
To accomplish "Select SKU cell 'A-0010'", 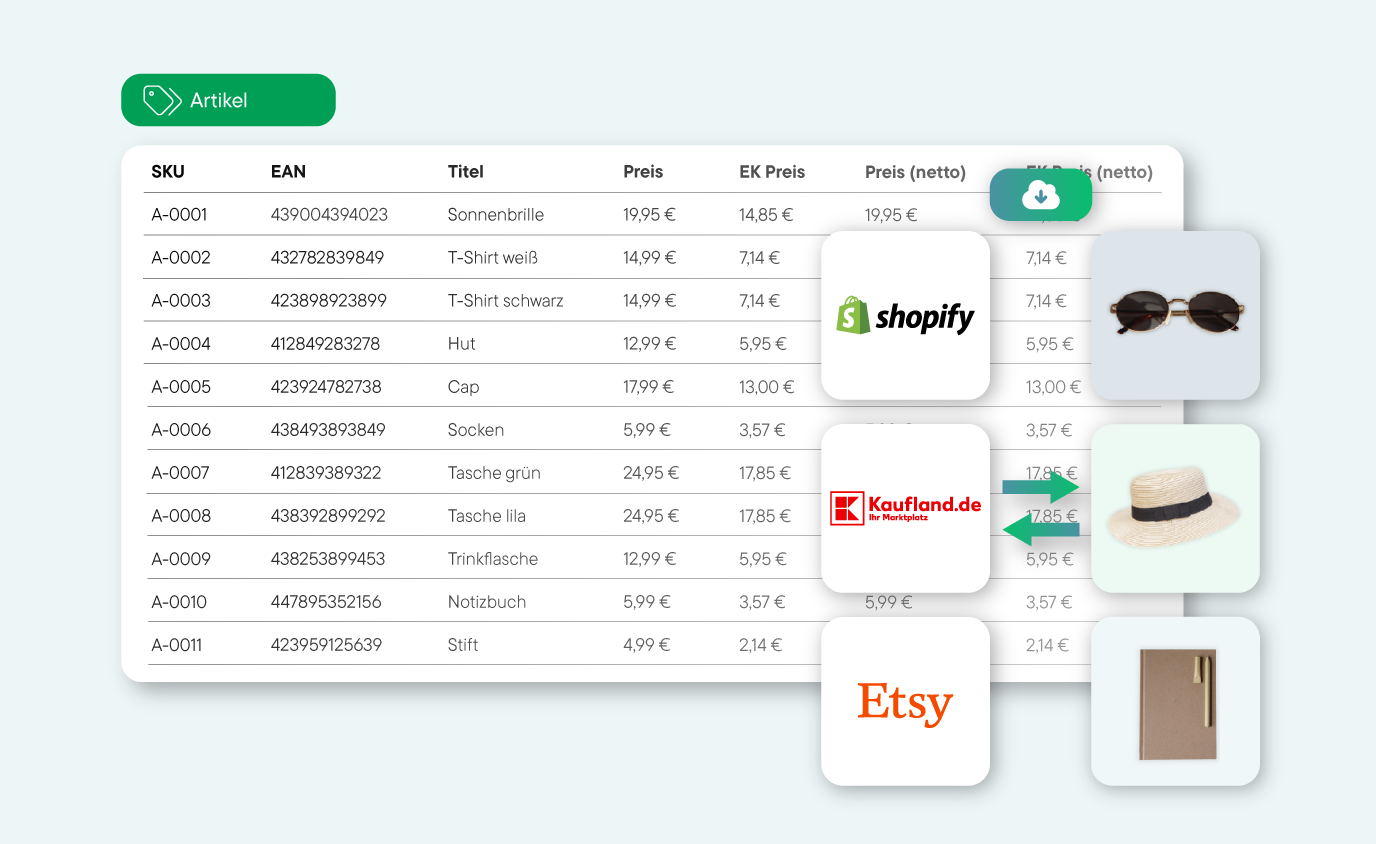I will point(179,602).
